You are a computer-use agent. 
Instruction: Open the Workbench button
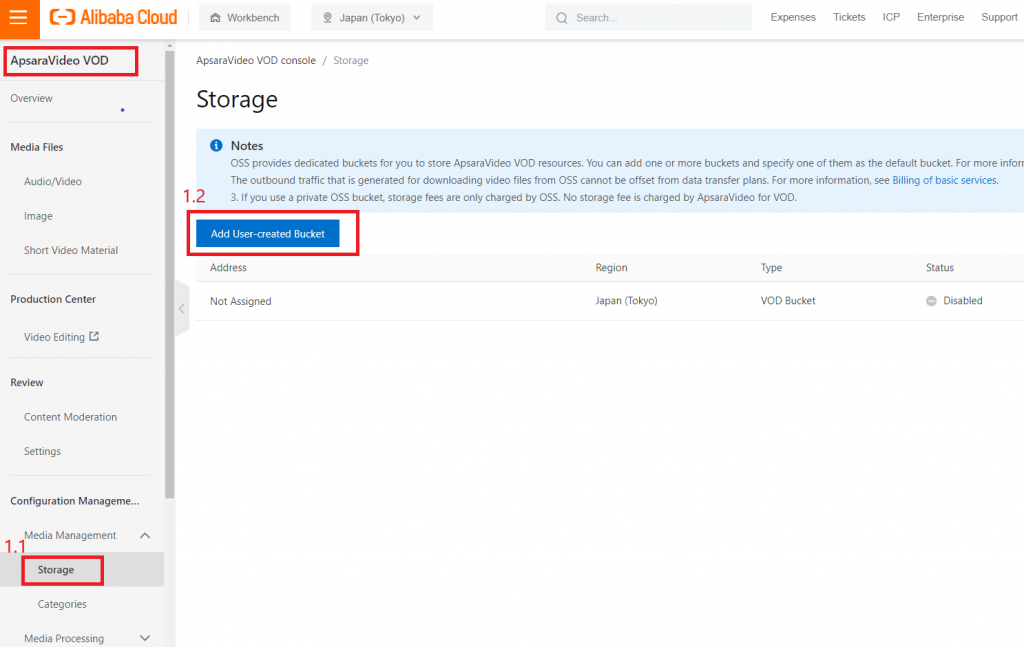tap(245, 18)
